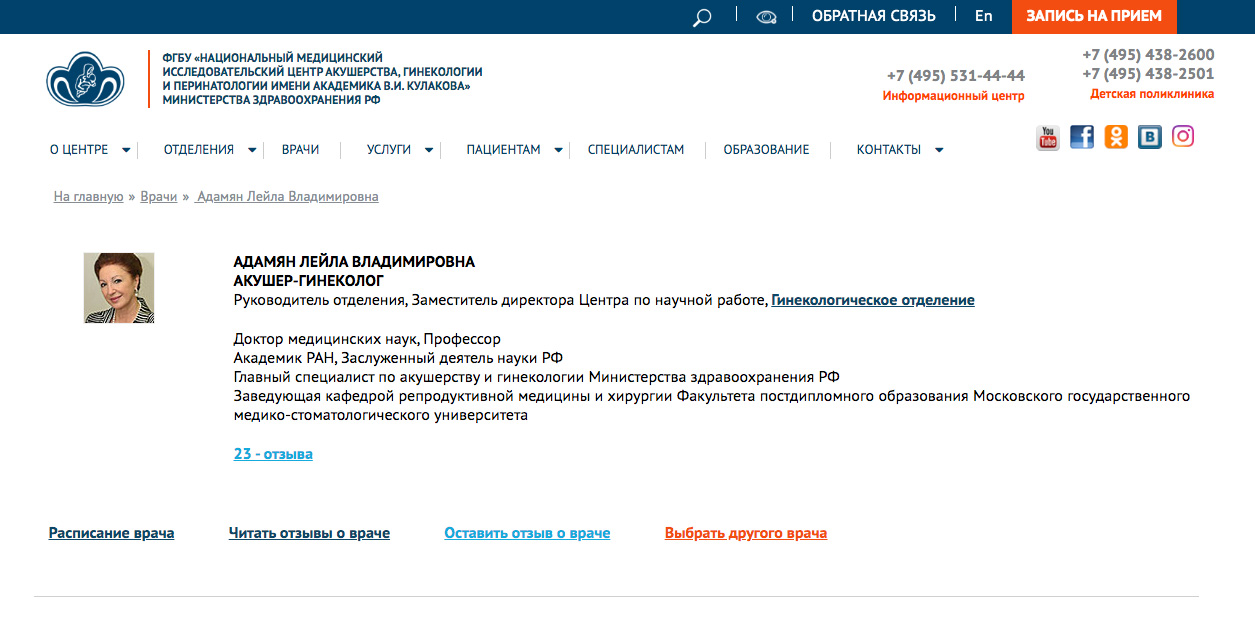
Task: Click the doctor's portrait photo
Action: [x=119, y=288]
